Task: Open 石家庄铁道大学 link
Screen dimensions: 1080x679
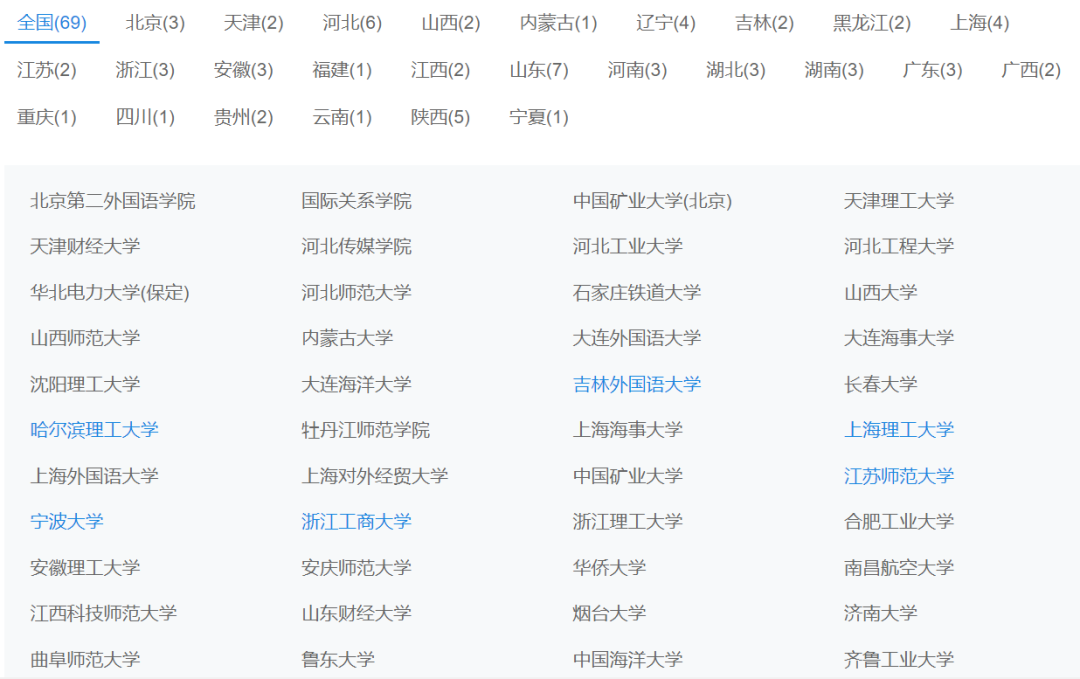Action: tap(637, 293)
